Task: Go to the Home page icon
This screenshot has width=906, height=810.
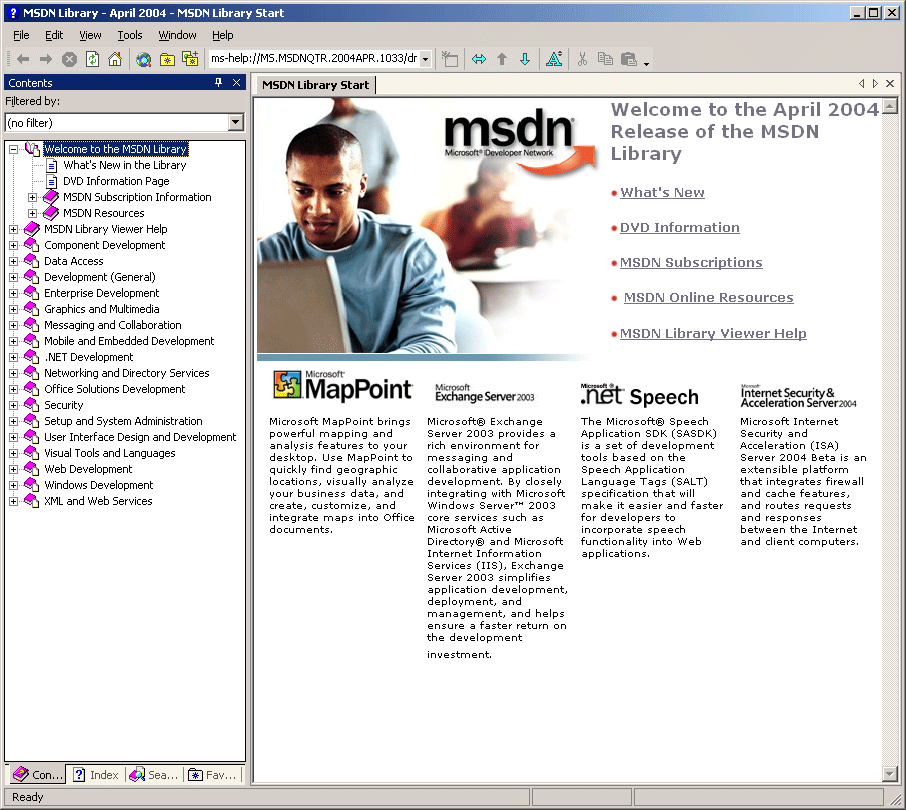Action: pos(116,59)
